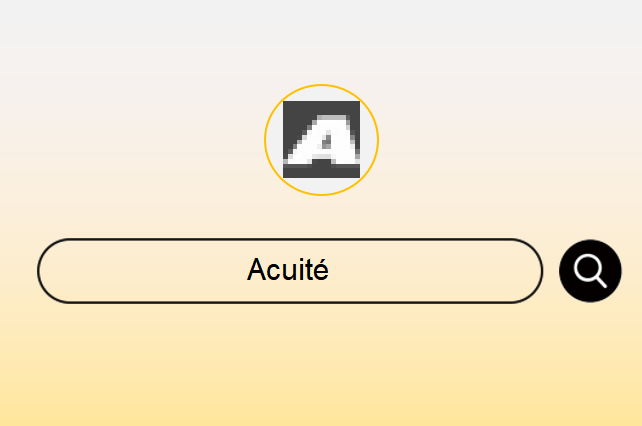The height and width of the screenshot is (426, 642).
Task: Hit the circular search button at right
Action: [590, 271]
